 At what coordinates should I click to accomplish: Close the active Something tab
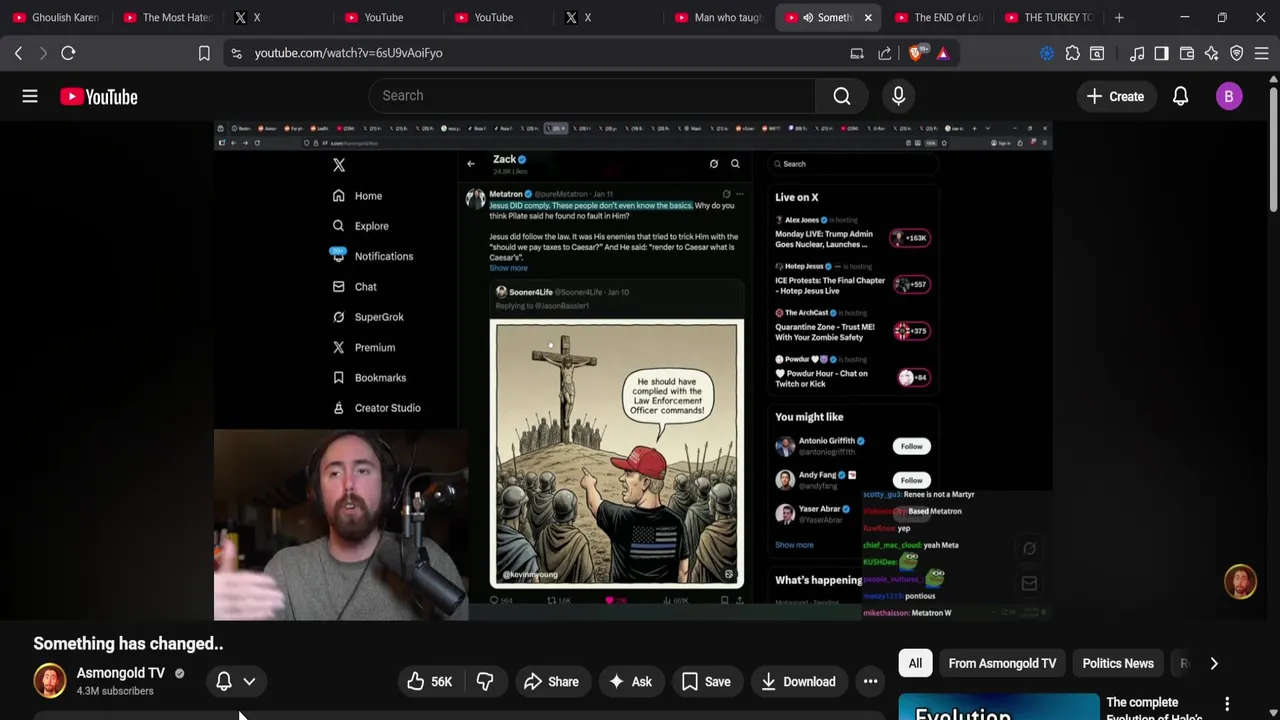(x=868, y=17)
